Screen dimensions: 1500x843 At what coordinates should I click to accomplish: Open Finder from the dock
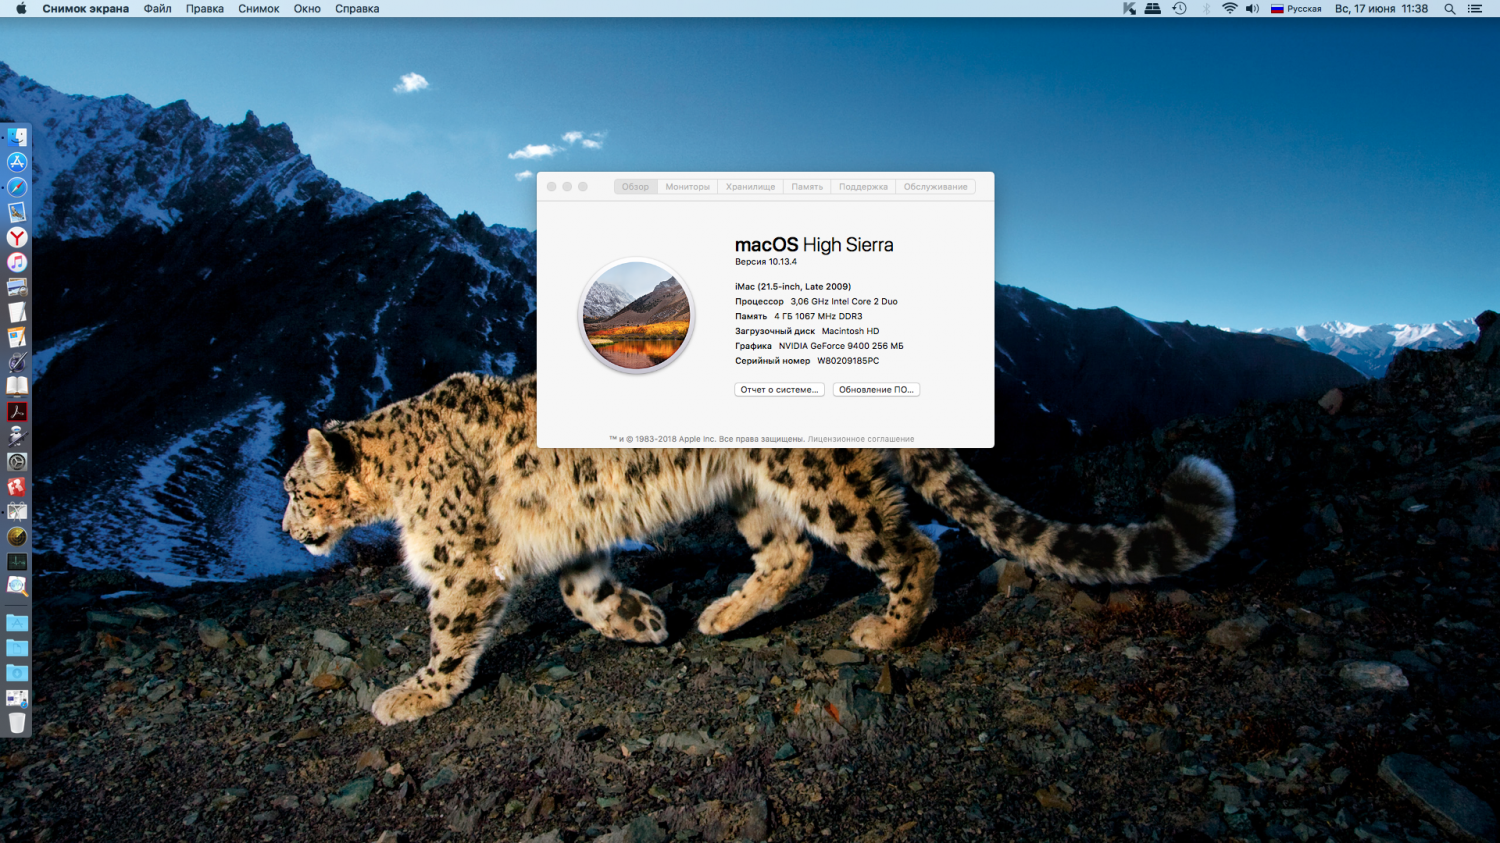(17, 137)
